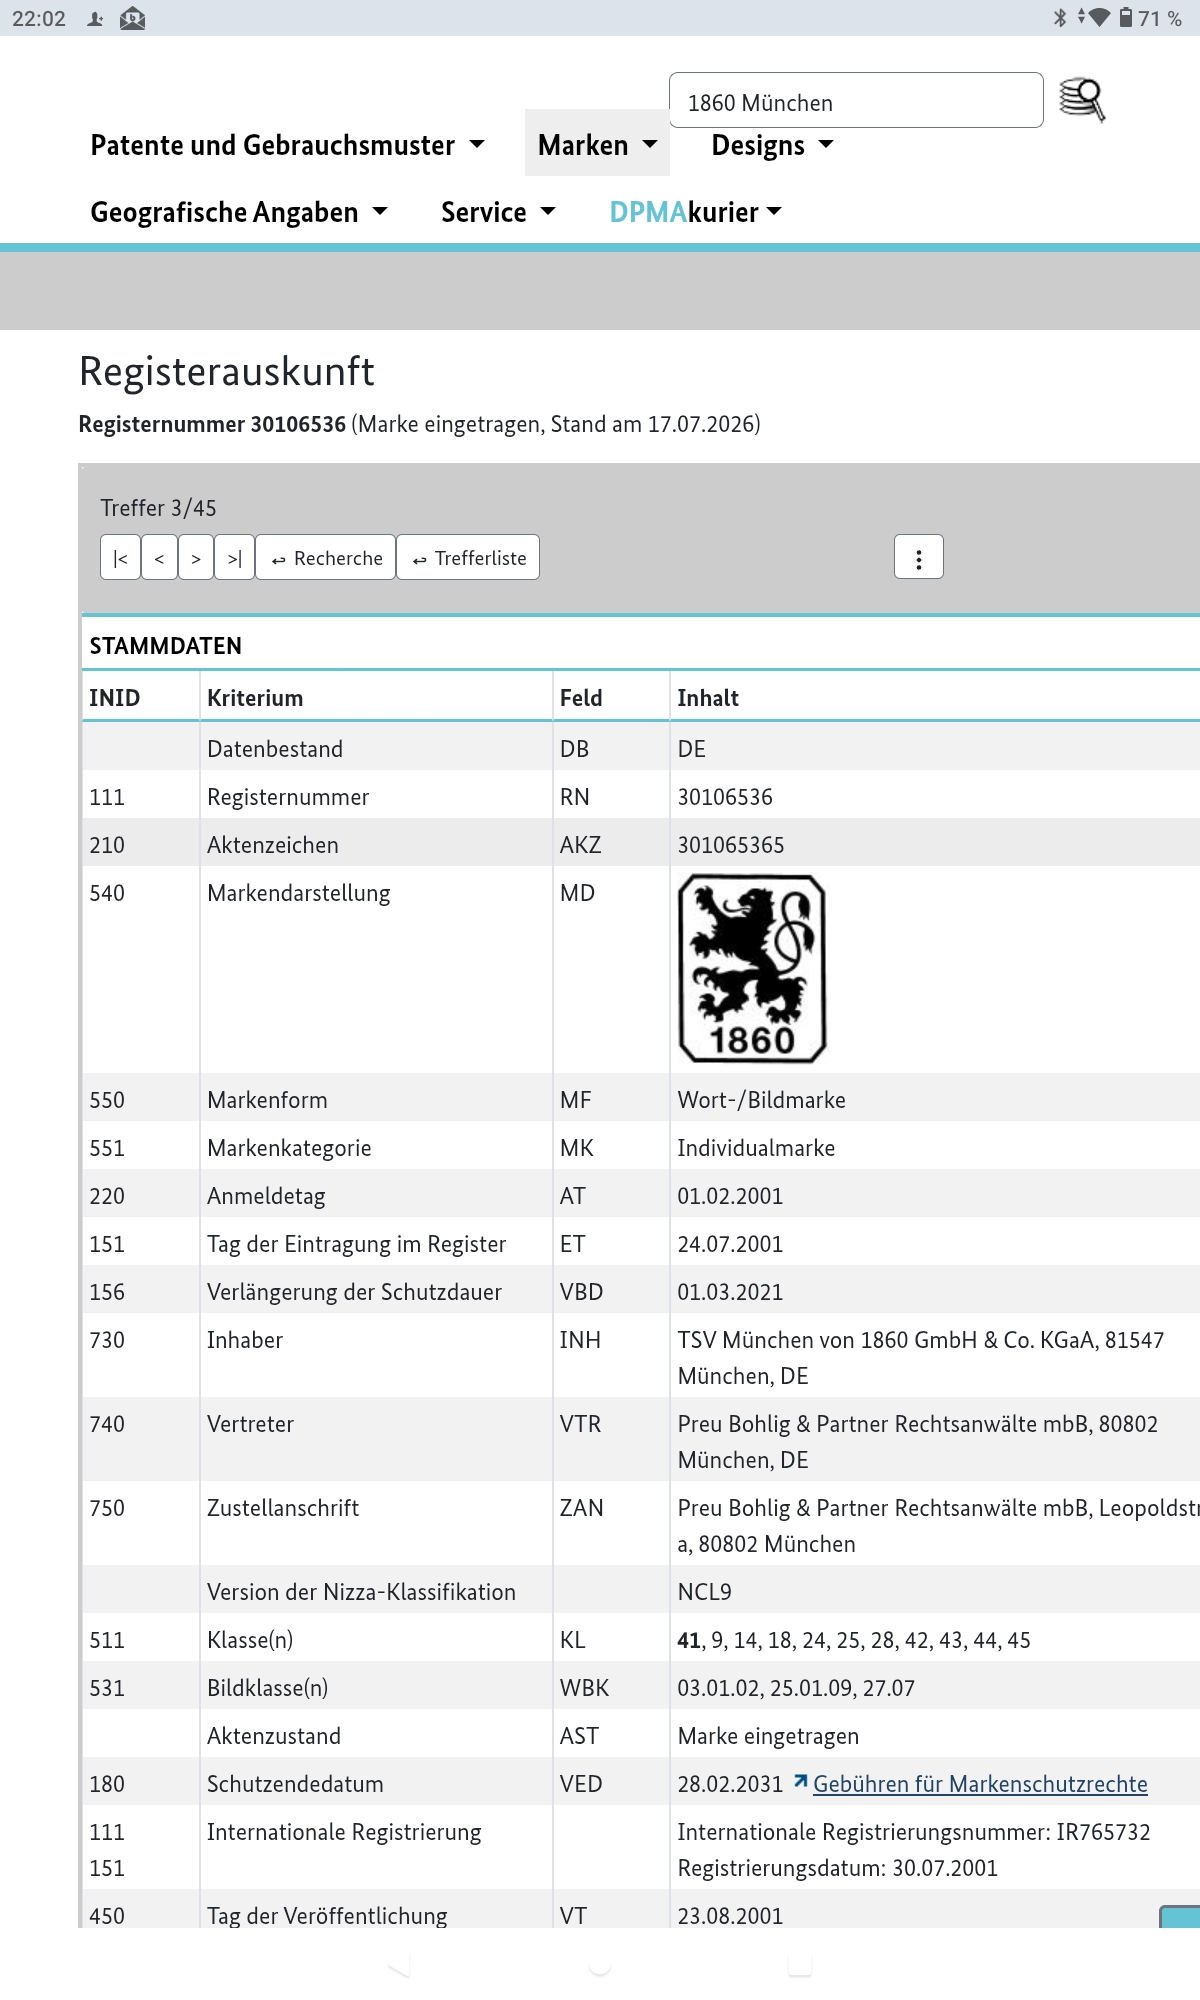Image resolution: width=1200 pixels, height=2000 pixels.
Task: Go to next hit with > button
Action: pos(196,557)
